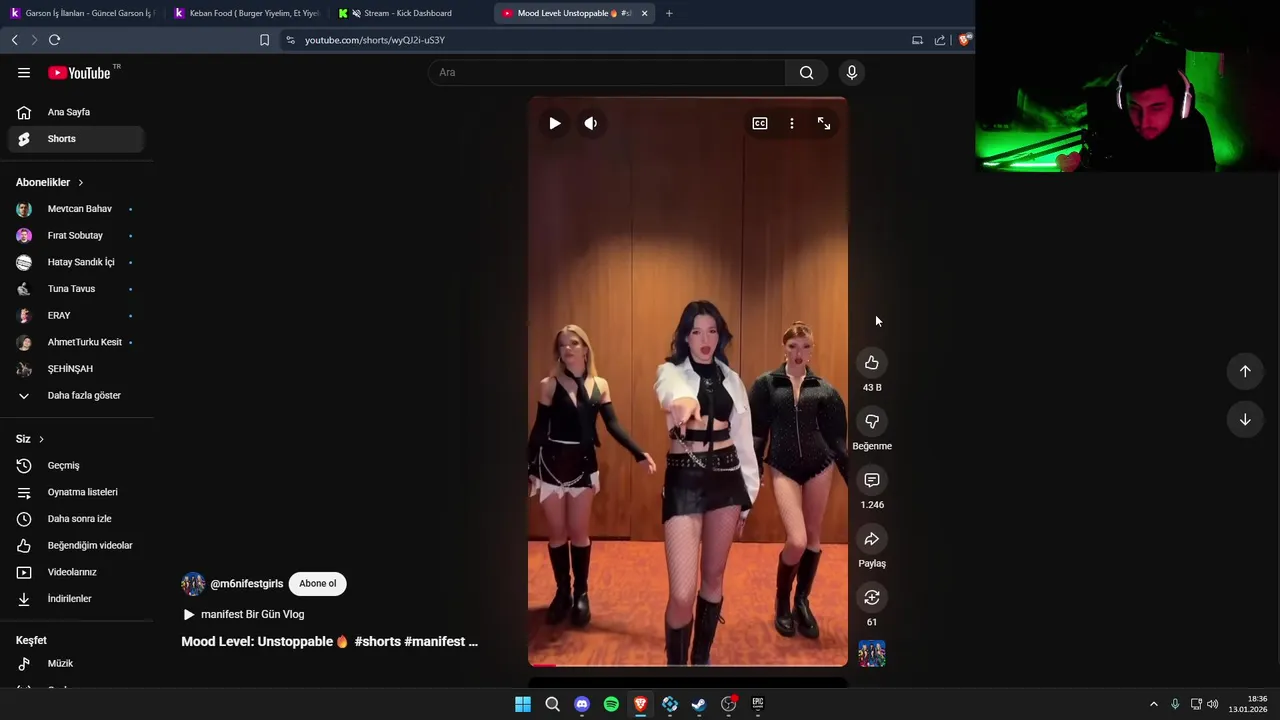
Task: Click the youtube.com/shorts address bar URL
Action: tap(375, 40)
